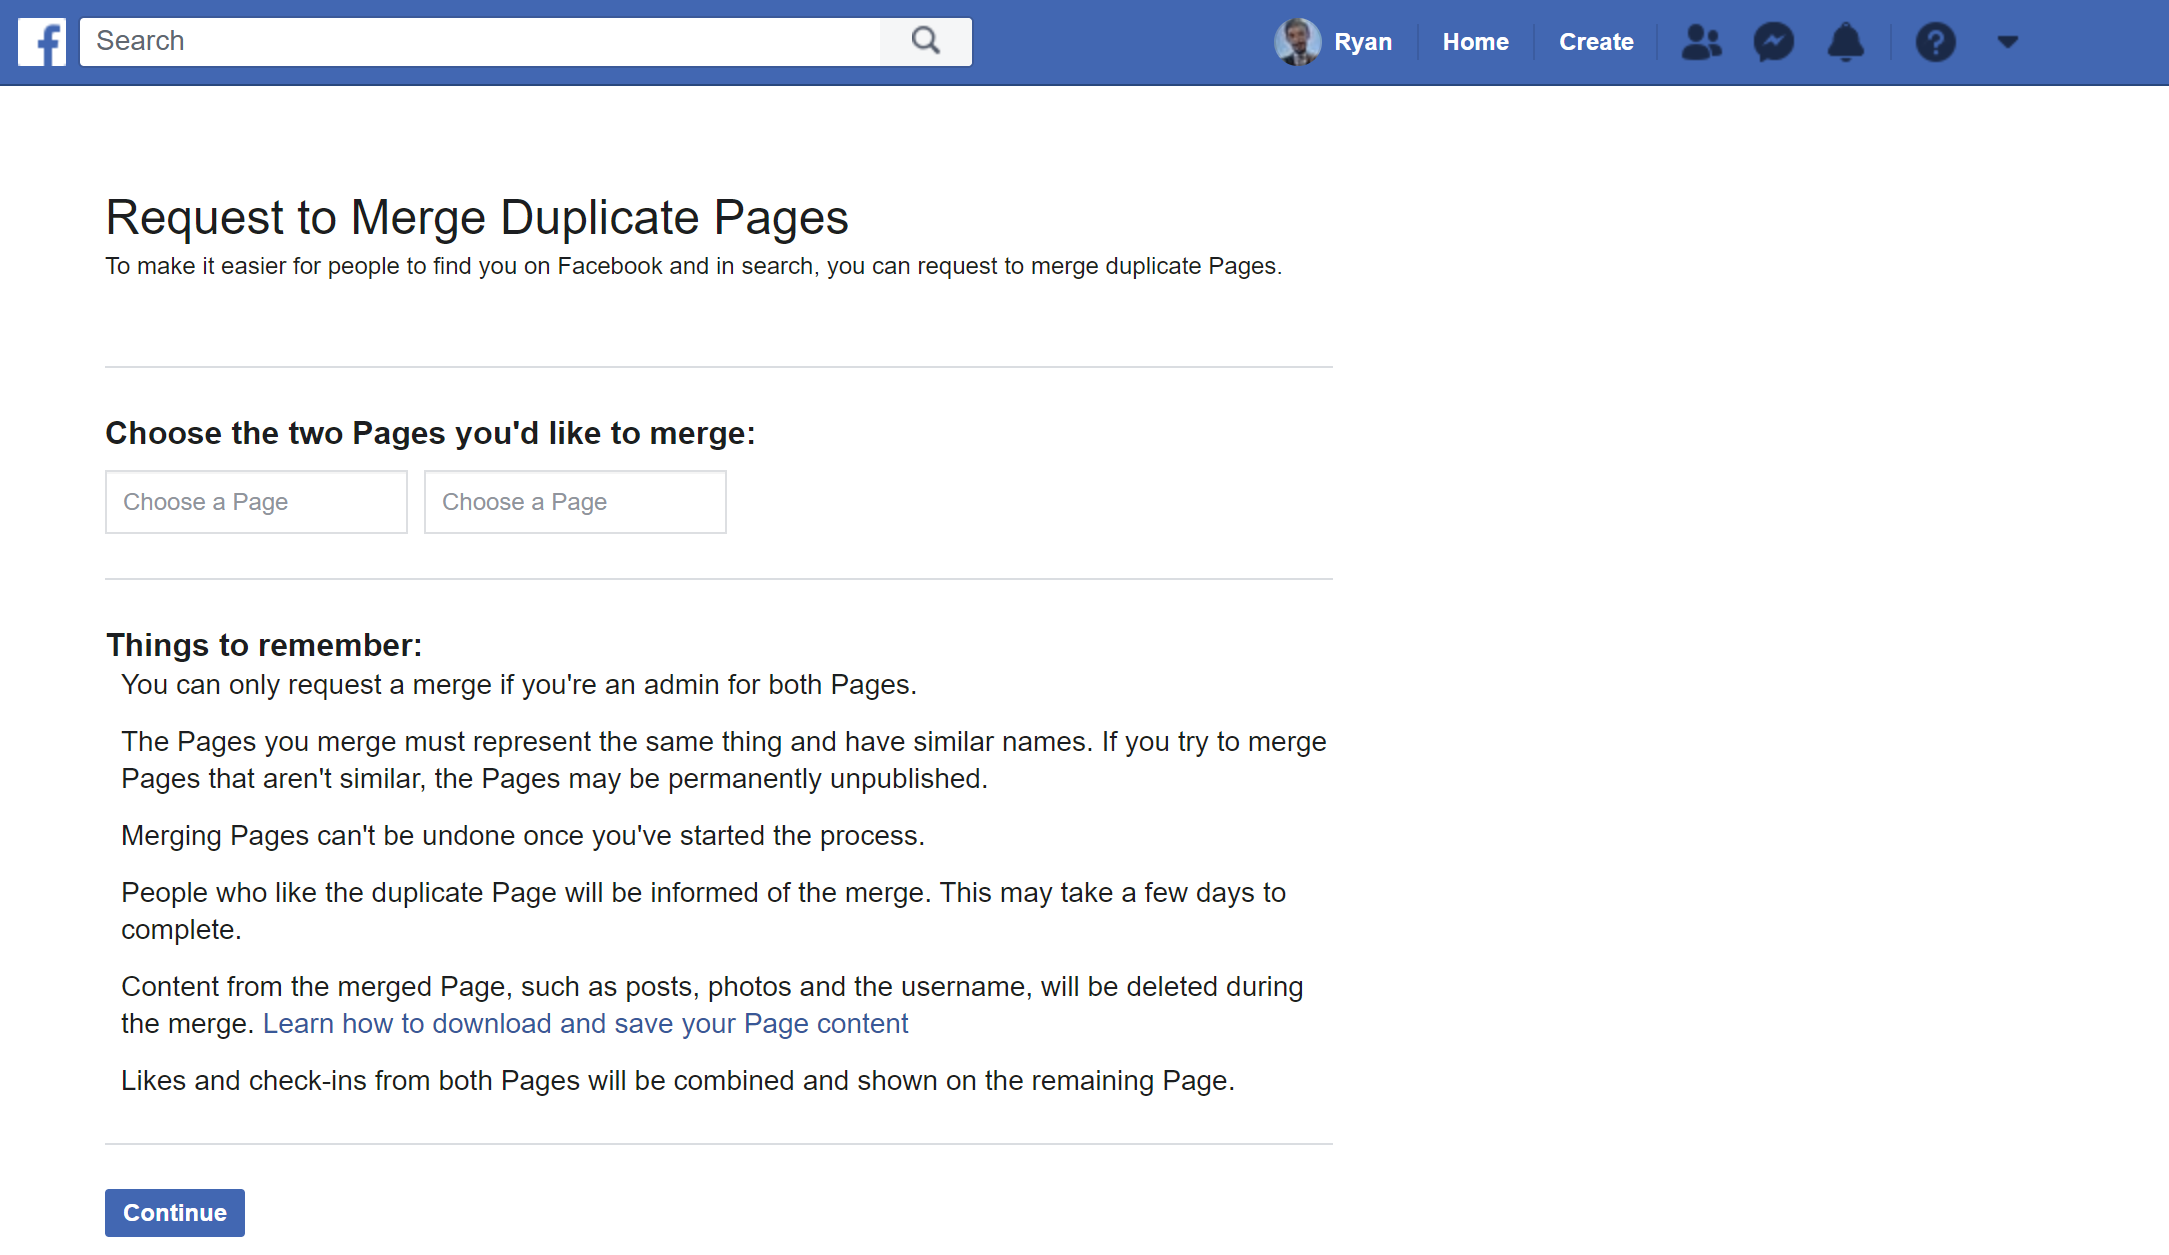Open the Messenger icon
Screen dimensions: 2169x1255
pyautogui.click(x=1774, y=42)
